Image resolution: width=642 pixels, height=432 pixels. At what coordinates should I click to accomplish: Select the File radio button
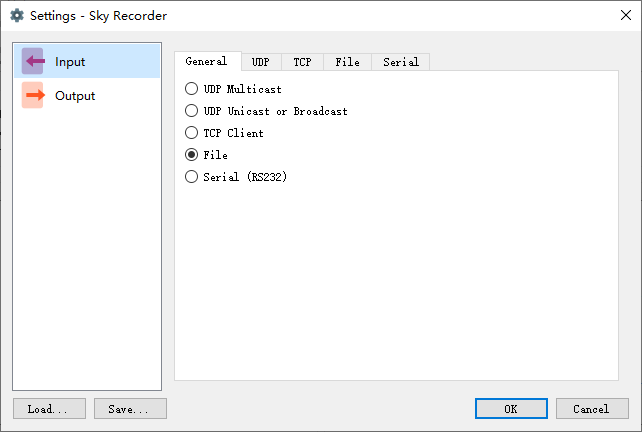pyautogui.click(x=191, y=155)
